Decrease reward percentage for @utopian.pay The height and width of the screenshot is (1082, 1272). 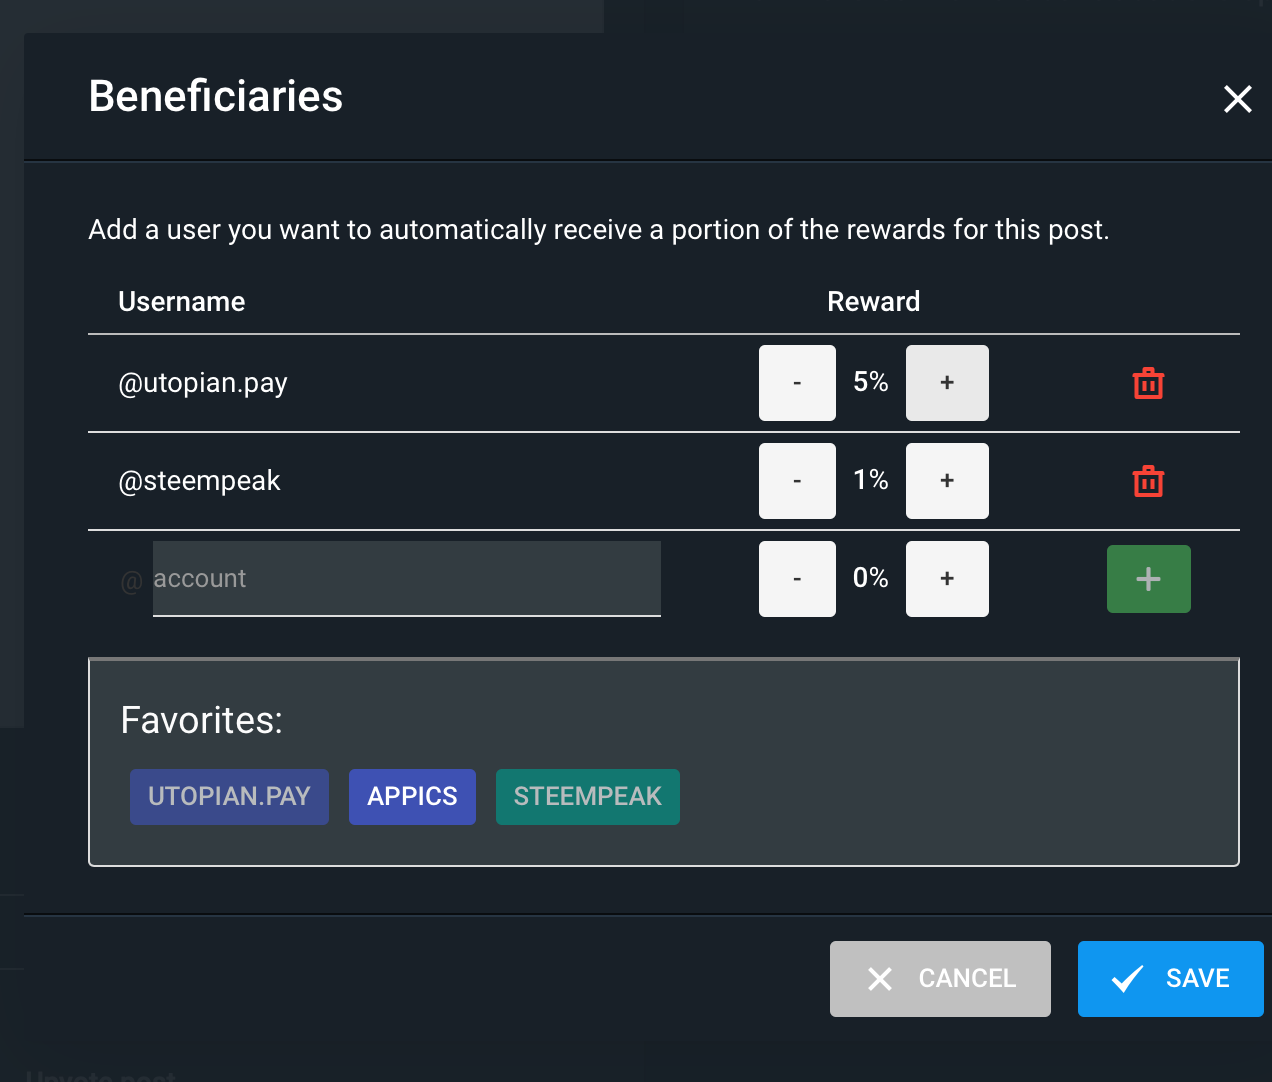(797, 383)
